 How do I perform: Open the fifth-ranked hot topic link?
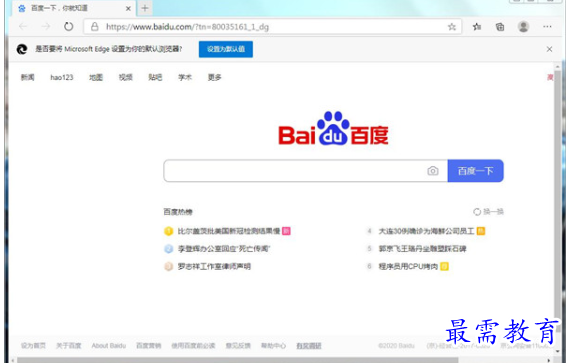pyautogui.click(x=422, y=248)
